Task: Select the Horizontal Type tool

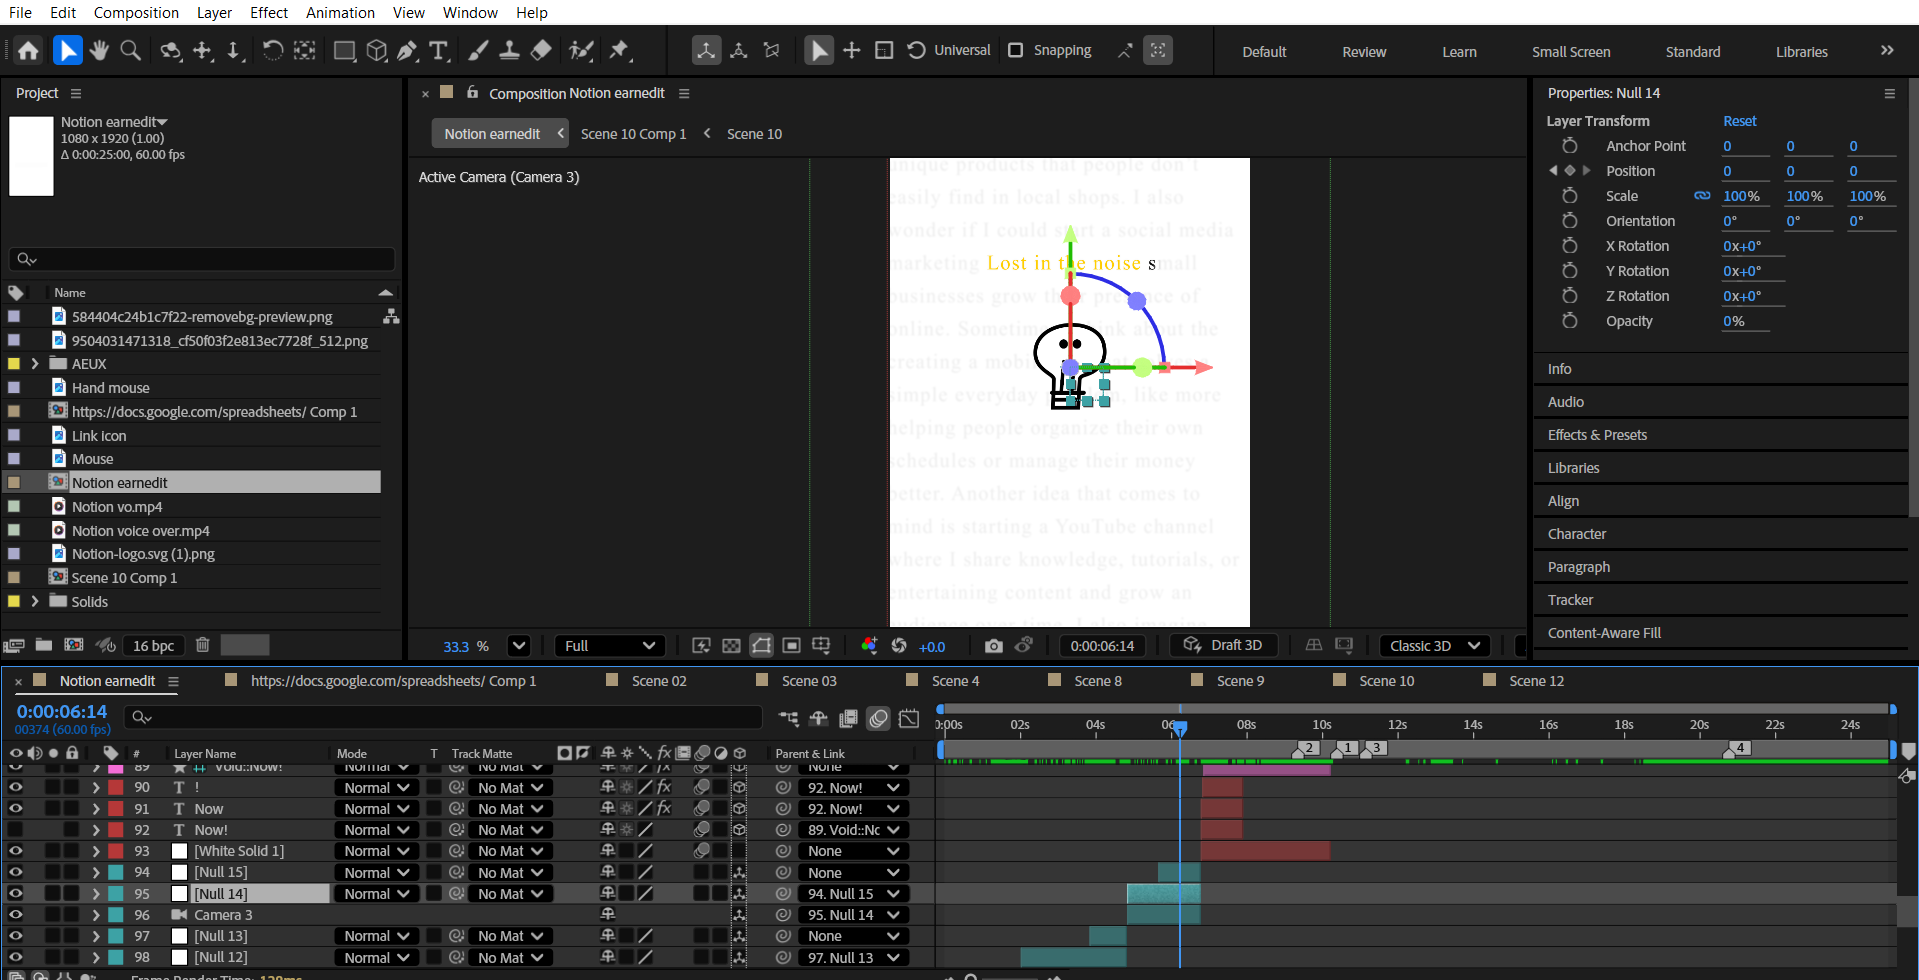Action: pyautogui.click(x=438, y=50)
